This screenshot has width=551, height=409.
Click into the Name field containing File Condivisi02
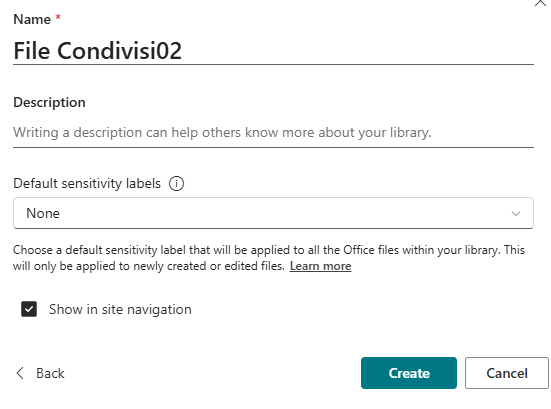pyautogui.click(x=273, y=51)
